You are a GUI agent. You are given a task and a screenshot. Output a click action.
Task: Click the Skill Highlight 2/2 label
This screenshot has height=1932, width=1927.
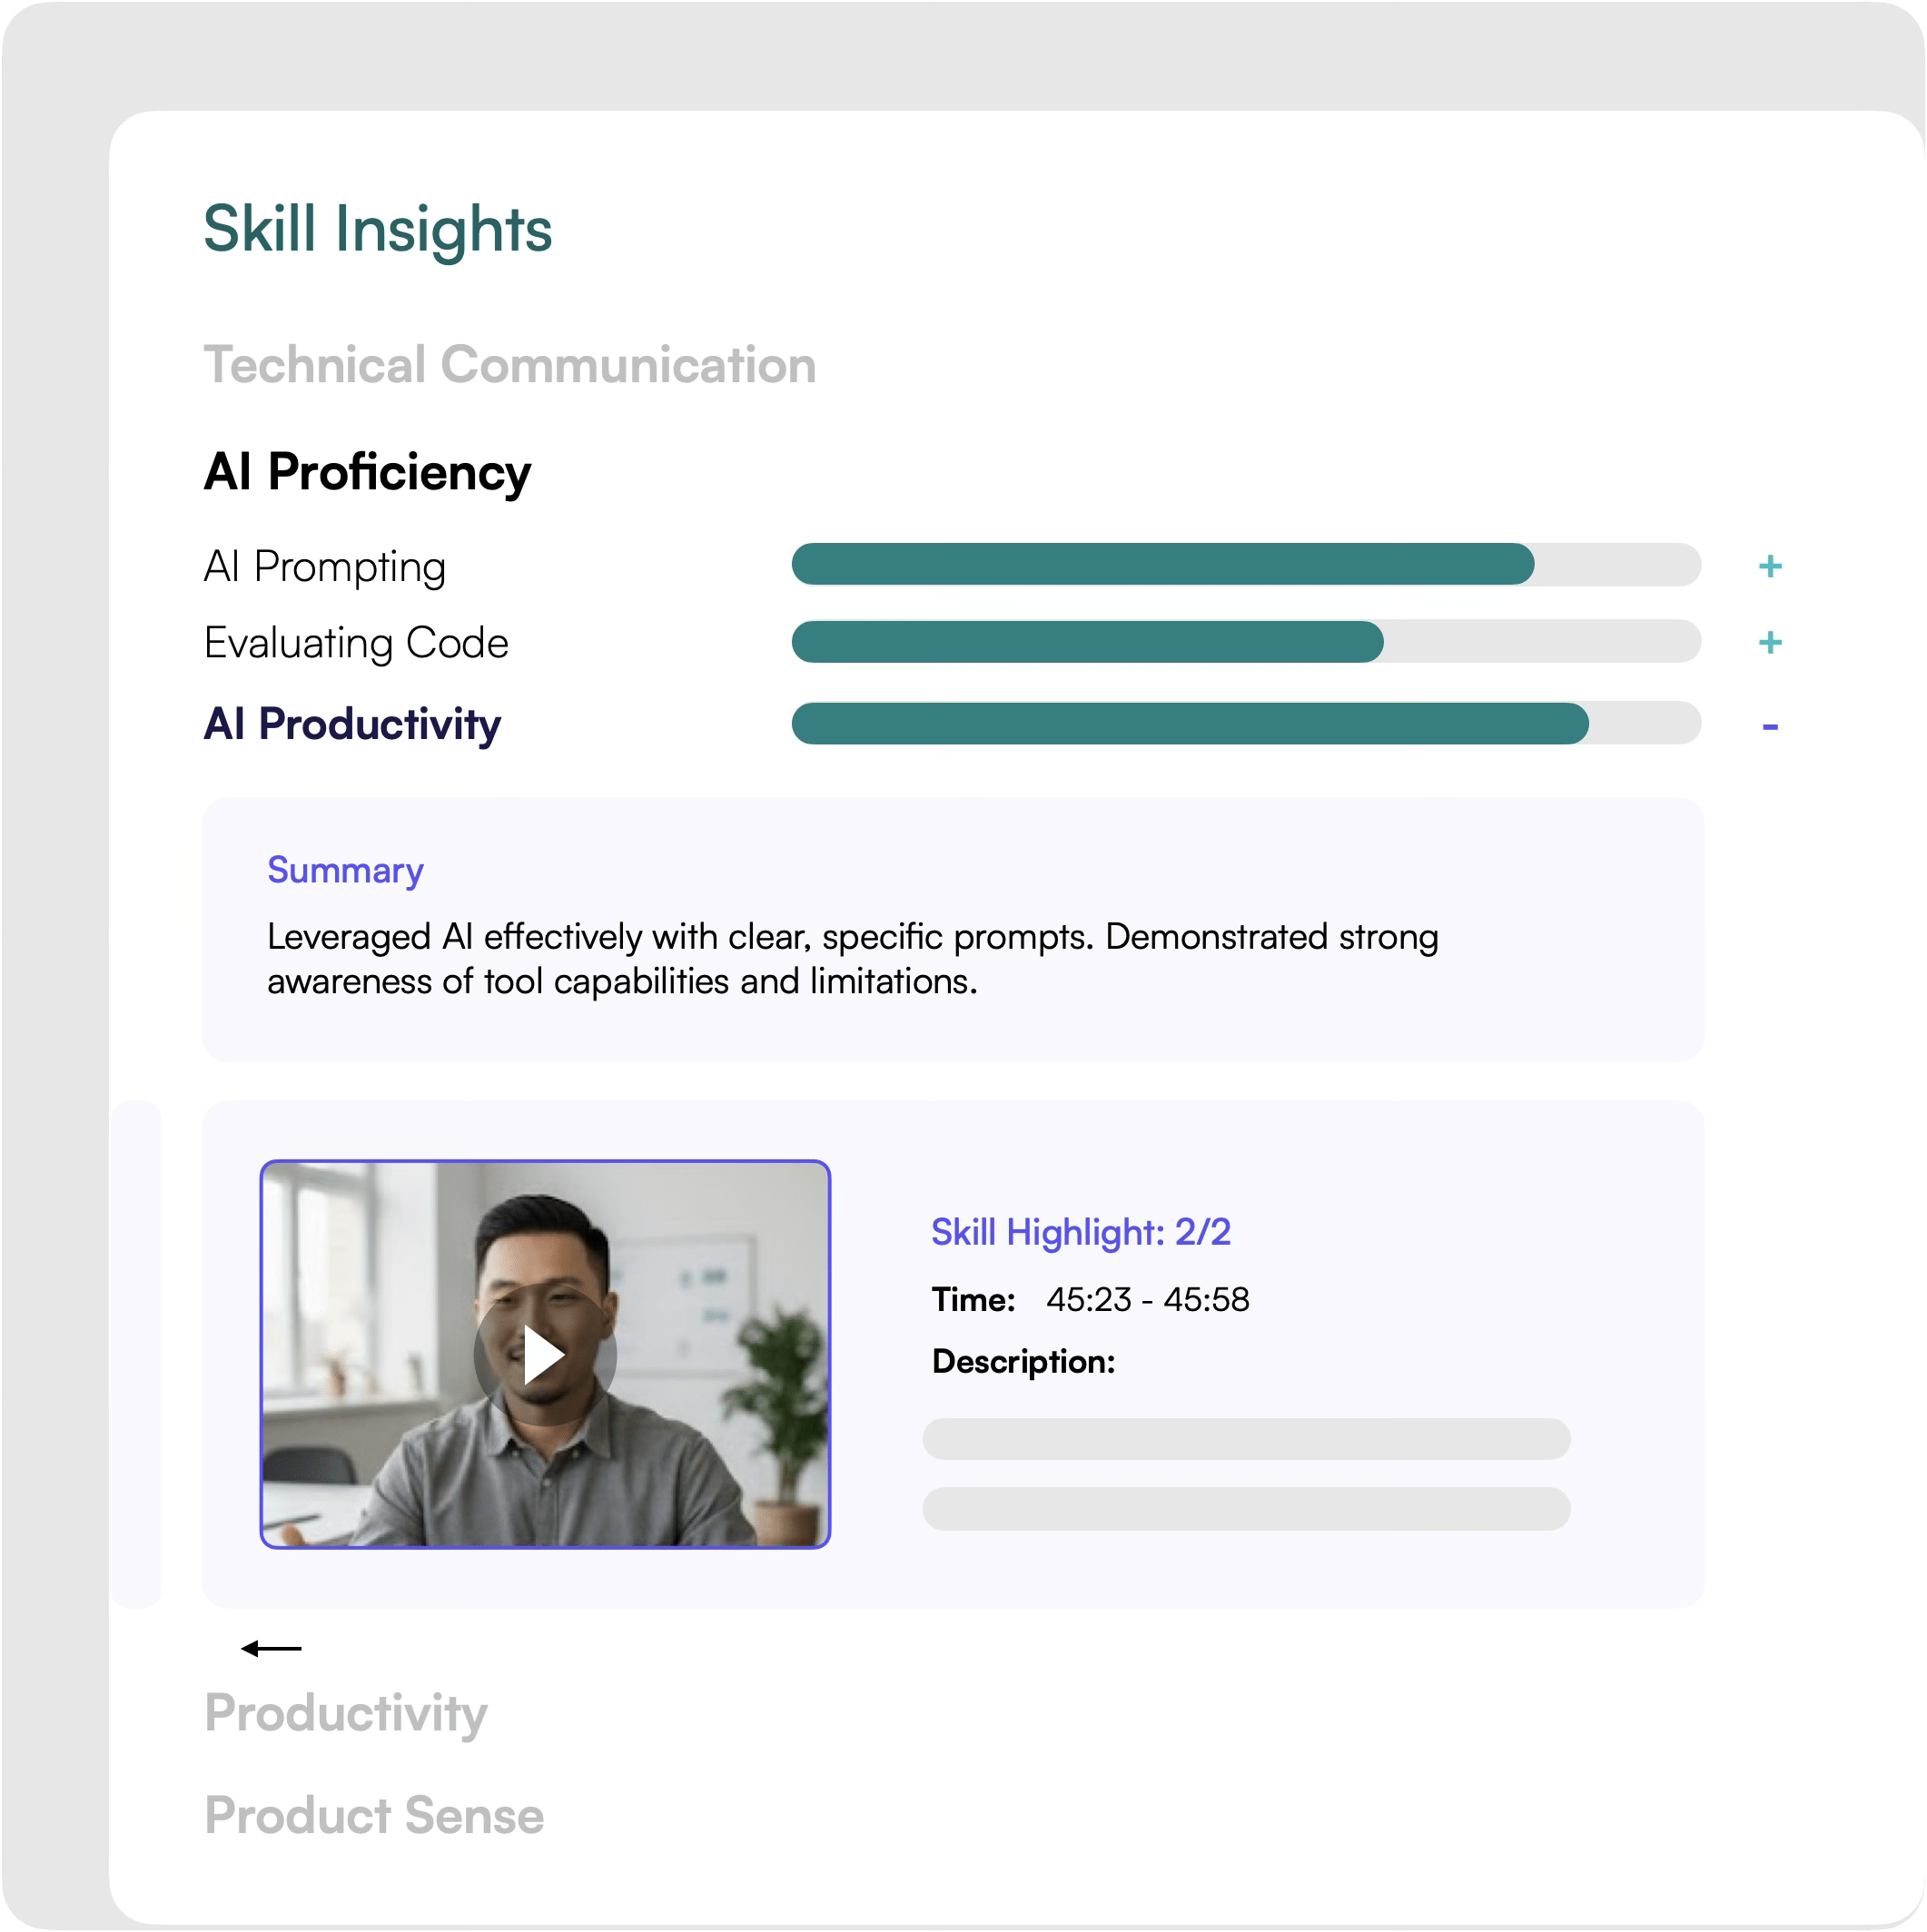(x=1080, y=1232)
